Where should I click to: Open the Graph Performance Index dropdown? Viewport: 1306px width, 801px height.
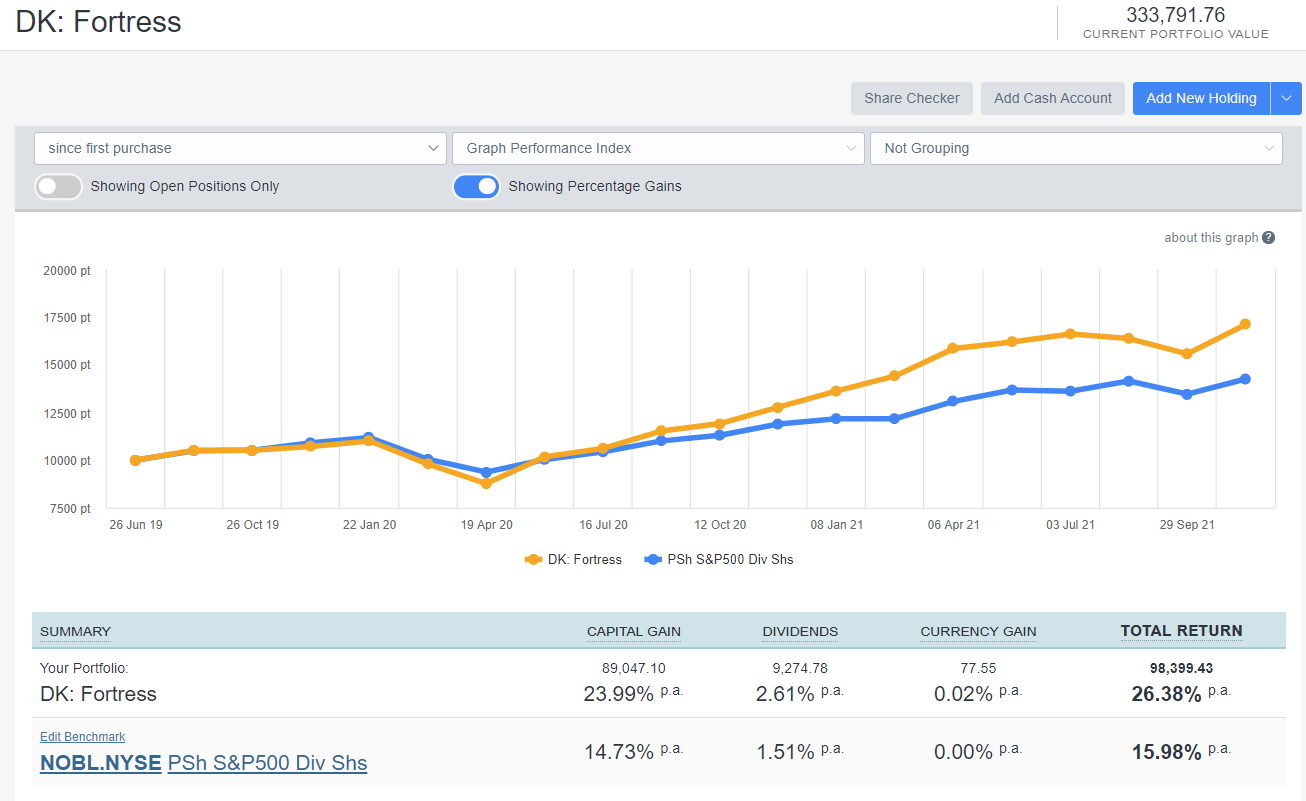coord(658,148)
